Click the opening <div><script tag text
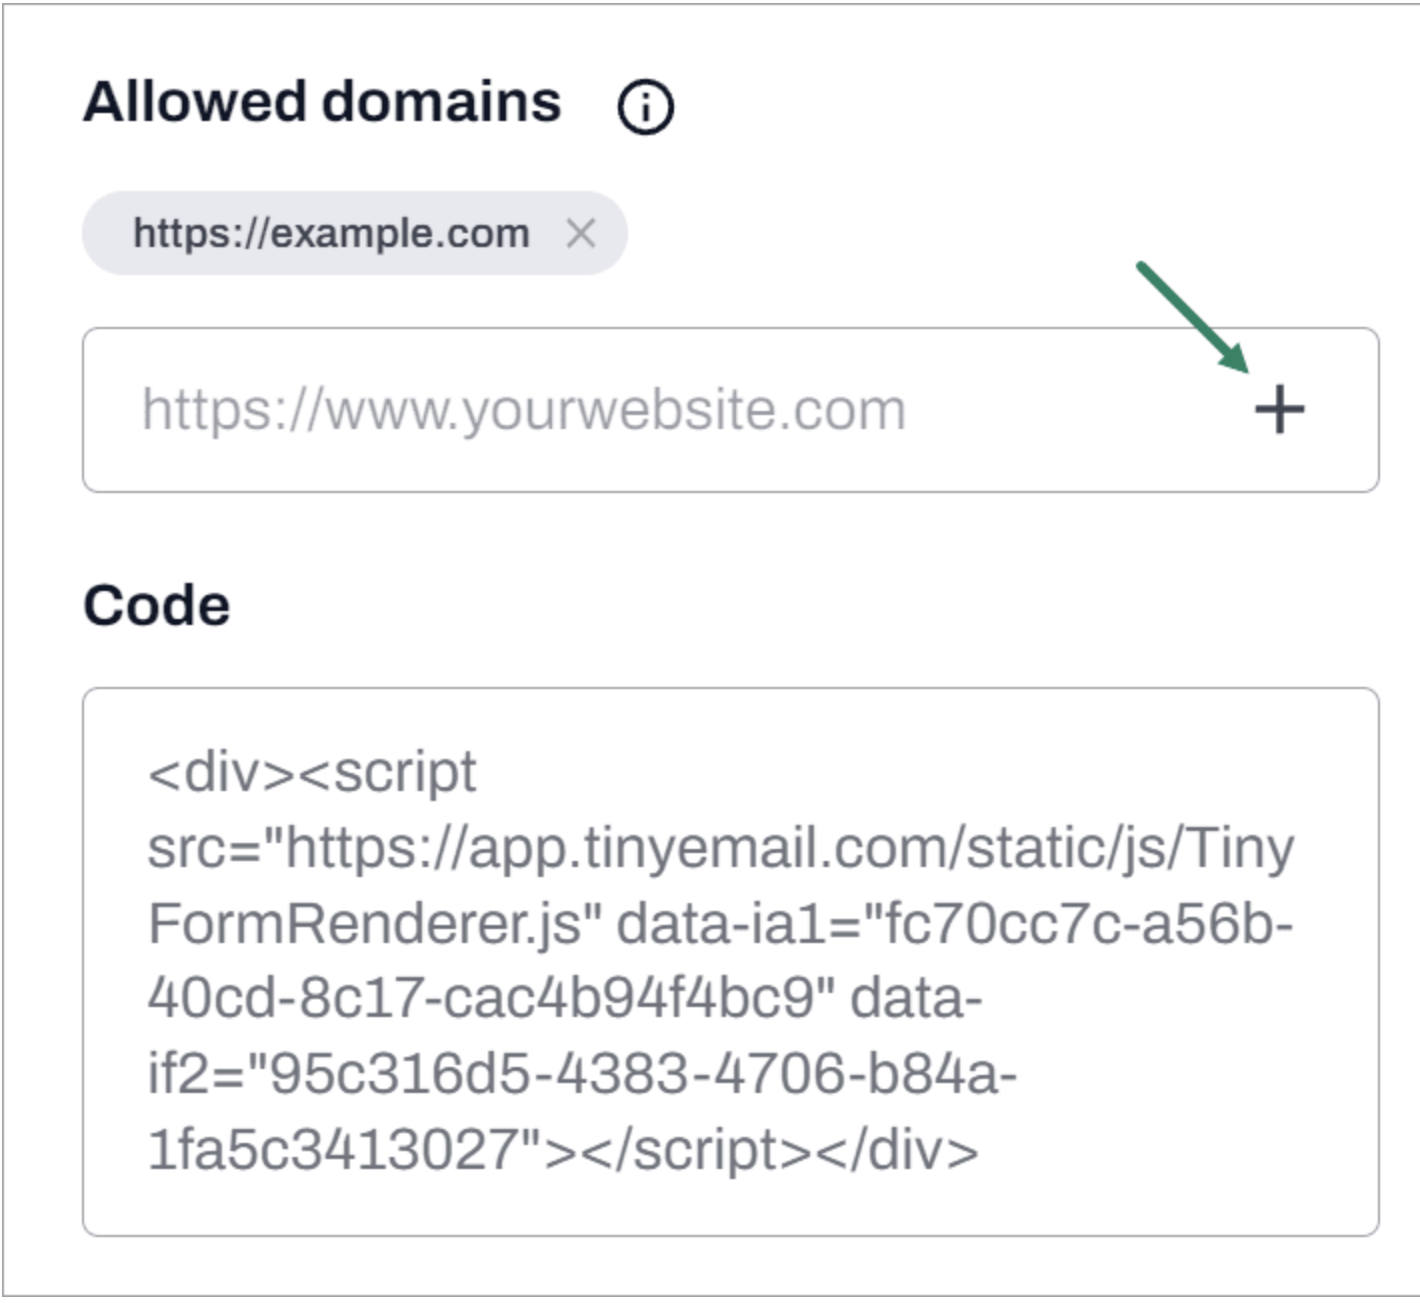This screenshot has width=1420, height=1303. point(312,773)
